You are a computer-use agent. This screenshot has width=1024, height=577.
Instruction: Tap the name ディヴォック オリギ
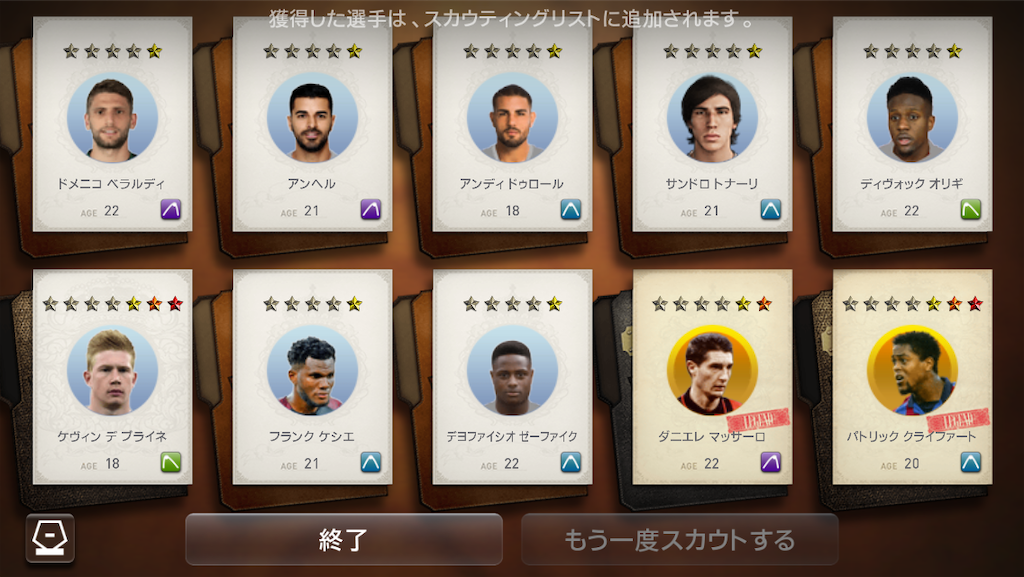pos(912,184)
